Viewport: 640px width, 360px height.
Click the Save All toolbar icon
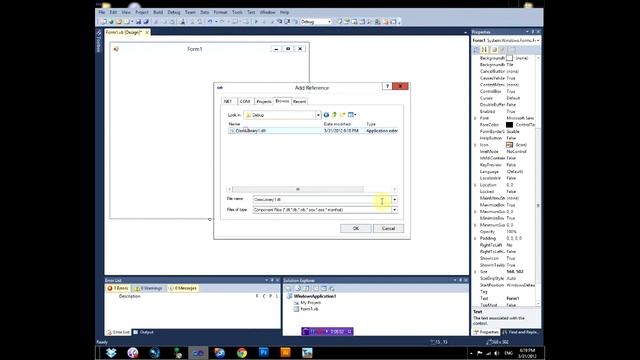(146, 22)
